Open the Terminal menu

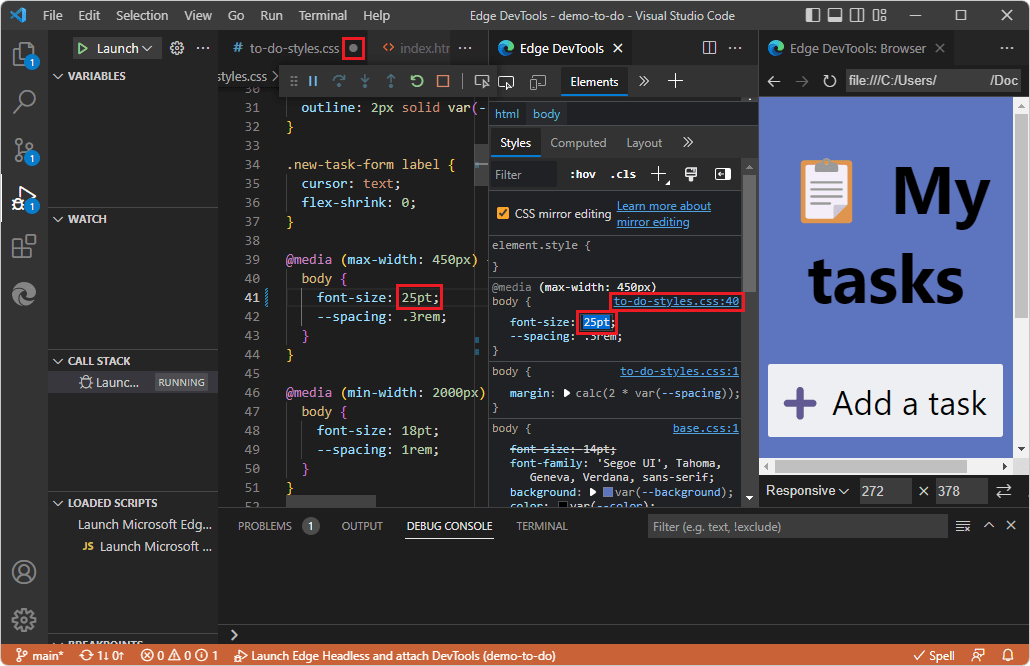tap(322, 15)
